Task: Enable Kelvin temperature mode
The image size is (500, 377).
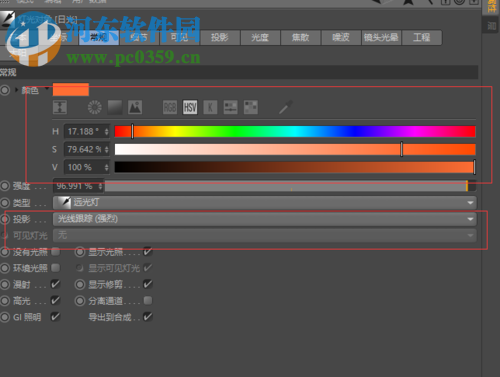Action: point(210,107)
